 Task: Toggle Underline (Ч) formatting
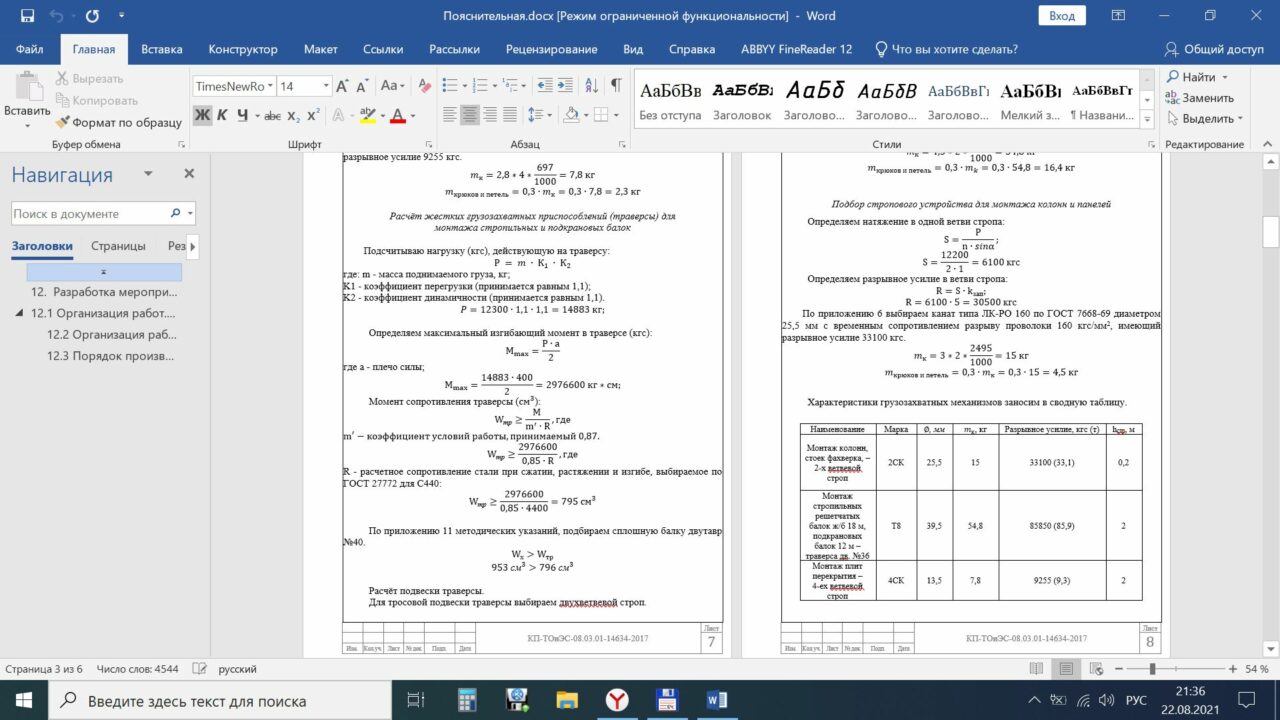tap(243, 115)
